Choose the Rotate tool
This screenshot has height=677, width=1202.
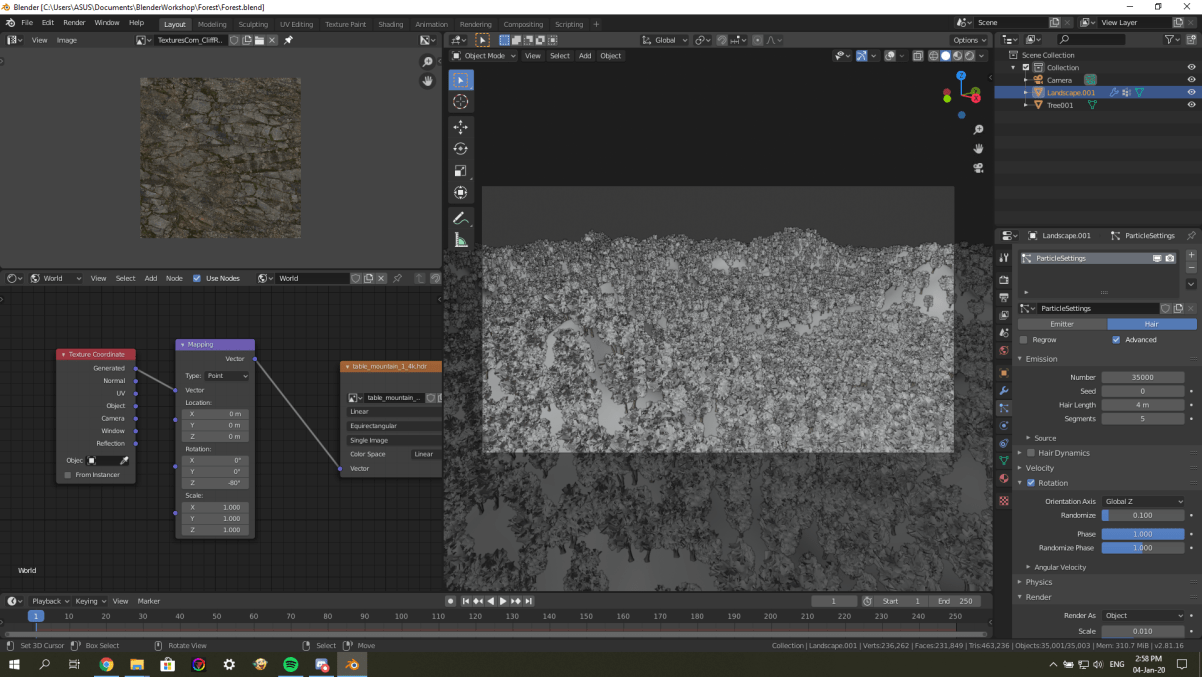coord(460,149)
